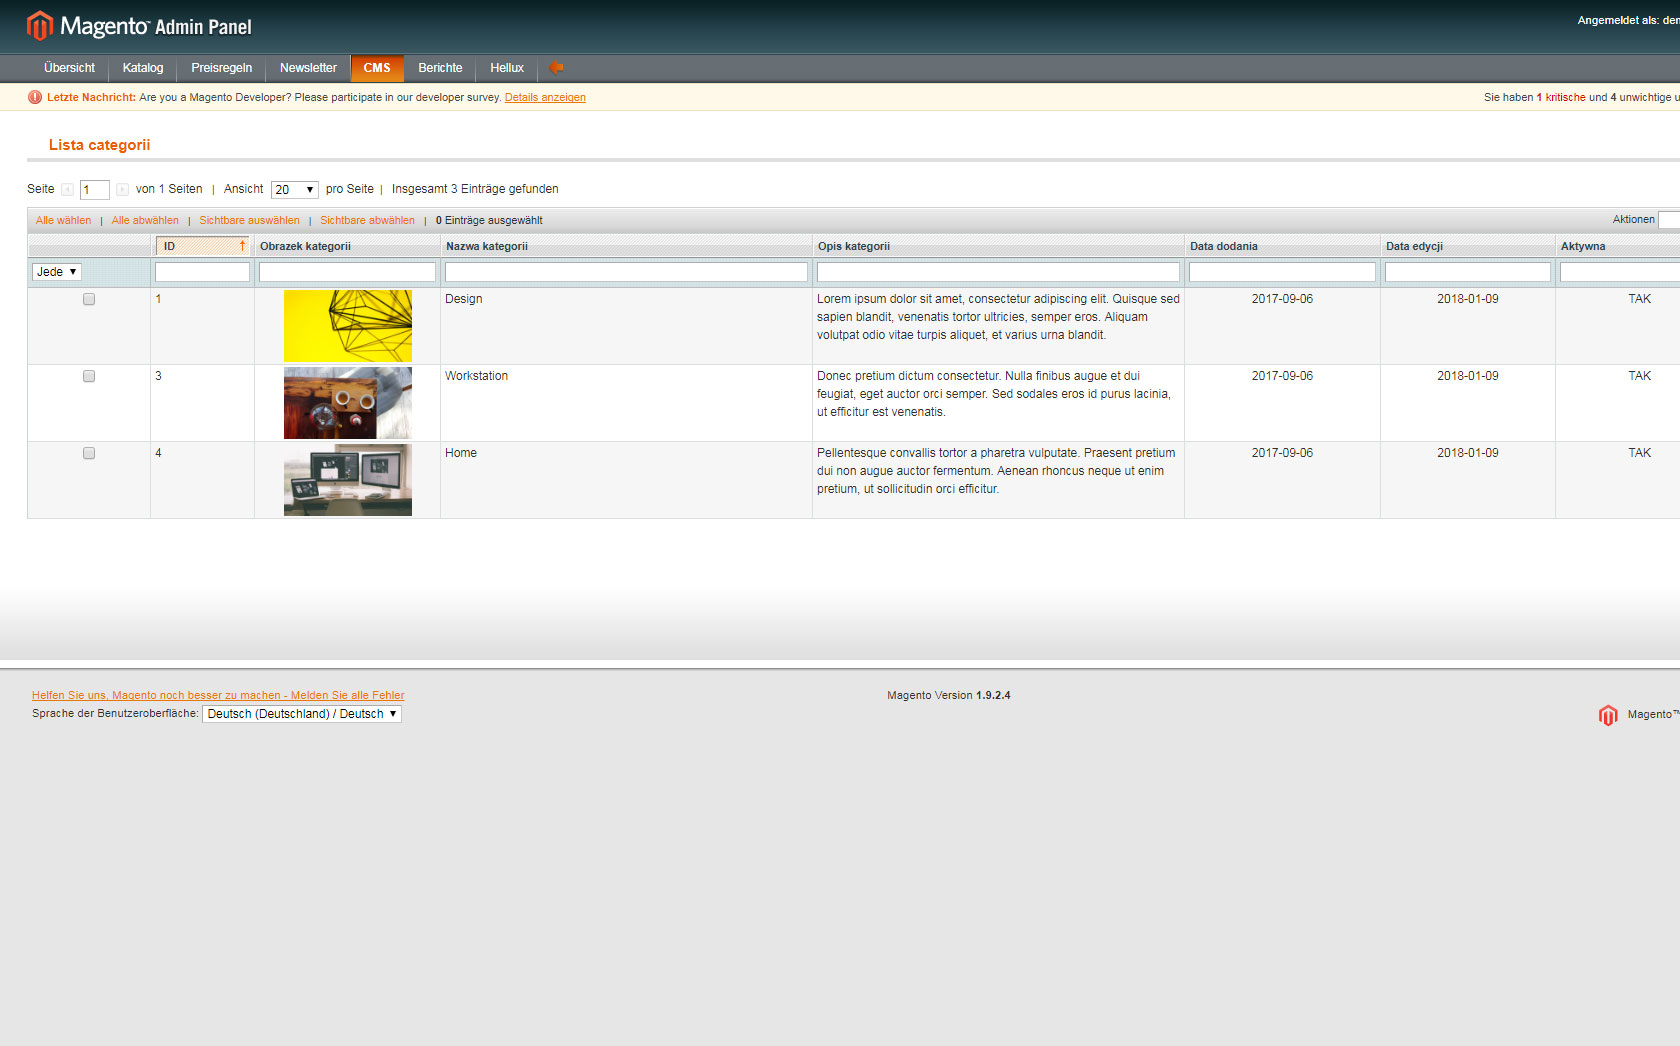Image resolution: width=1680 pixels, height=1046 pixels.
Task: Click the Obrazek kategorii filter field
Action: pyautogui.click(x=347, y=272)
